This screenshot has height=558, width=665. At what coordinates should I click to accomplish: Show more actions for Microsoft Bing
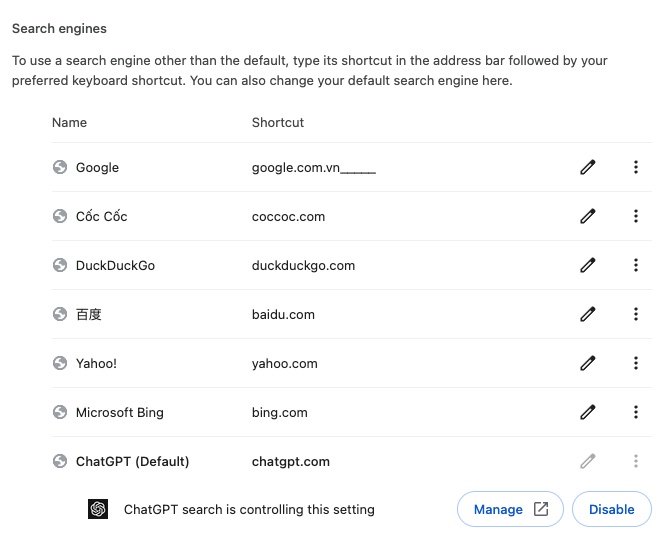pos(636,413)
